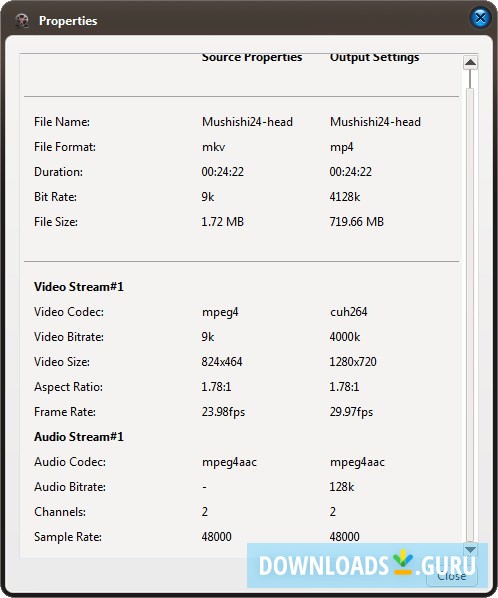
Task: Select output file format mp4
Action: (x=342, y=147)
